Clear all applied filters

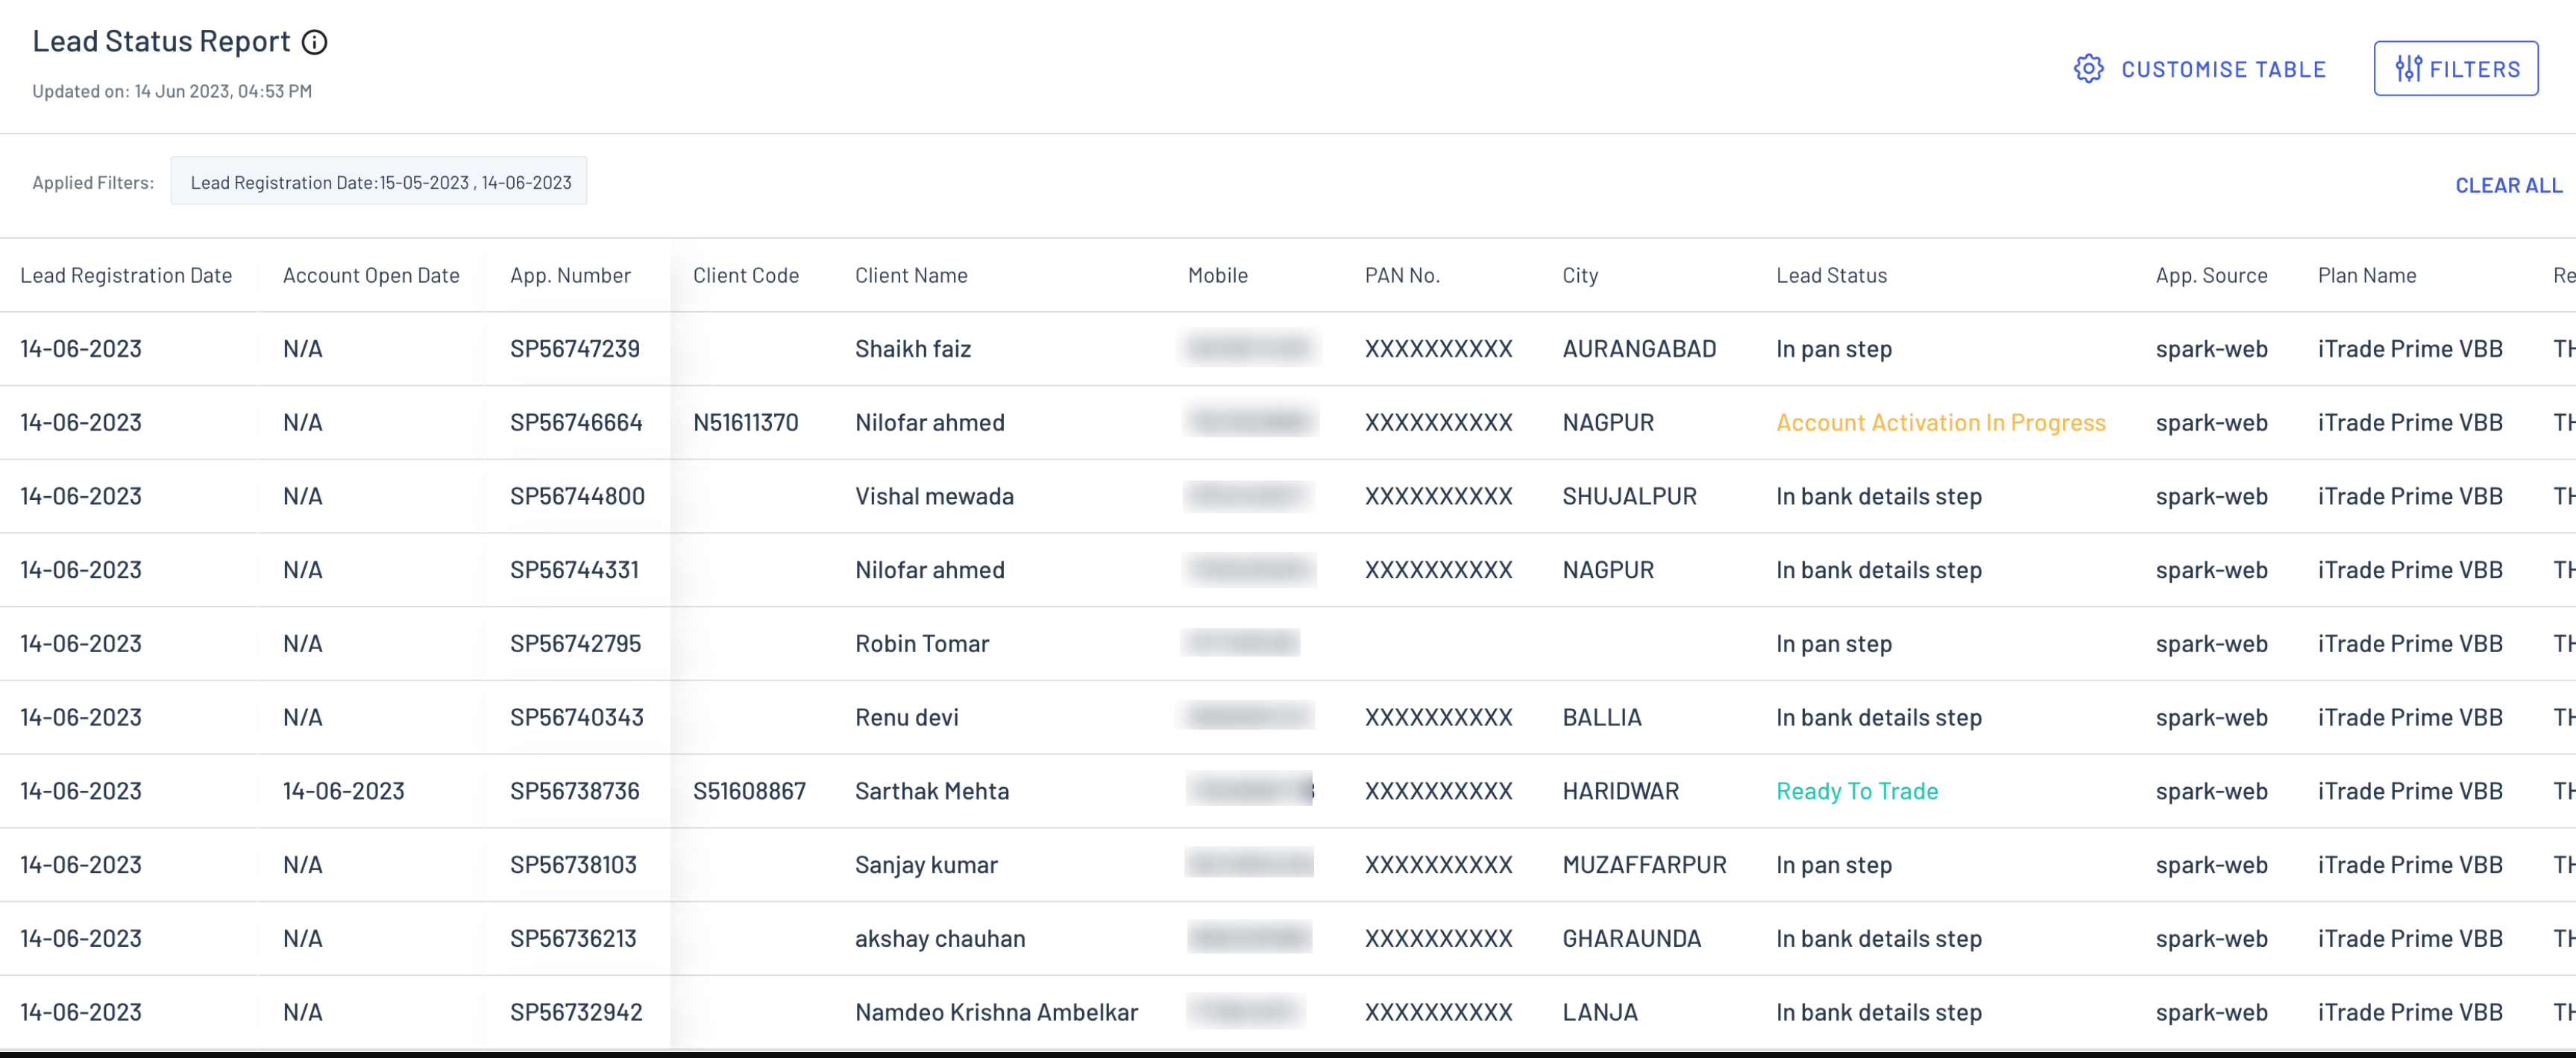coord(2508,185)
